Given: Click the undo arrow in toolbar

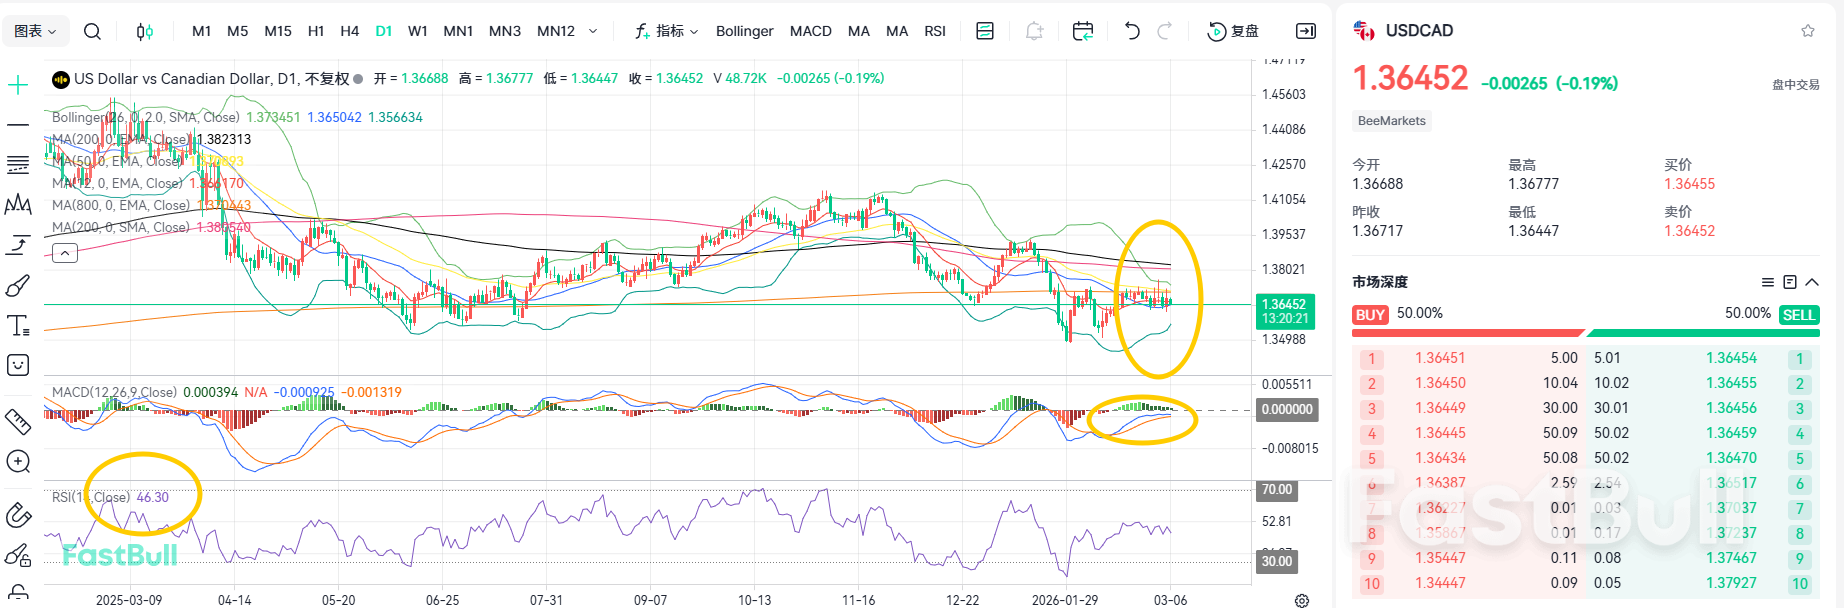Looking at the screenshot, I should click(x=1132, y=31).
